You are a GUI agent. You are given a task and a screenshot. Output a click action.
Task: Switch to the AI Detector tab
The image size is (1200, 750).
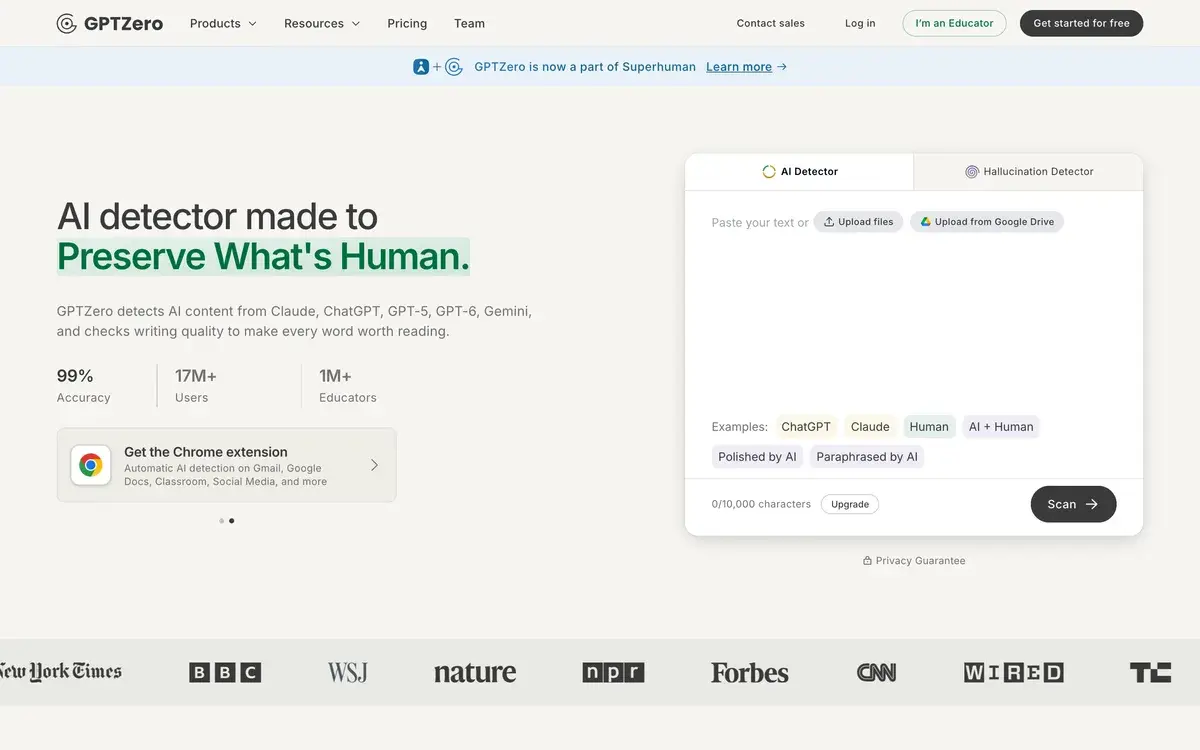pyautogui.click(x=799, y=172)
